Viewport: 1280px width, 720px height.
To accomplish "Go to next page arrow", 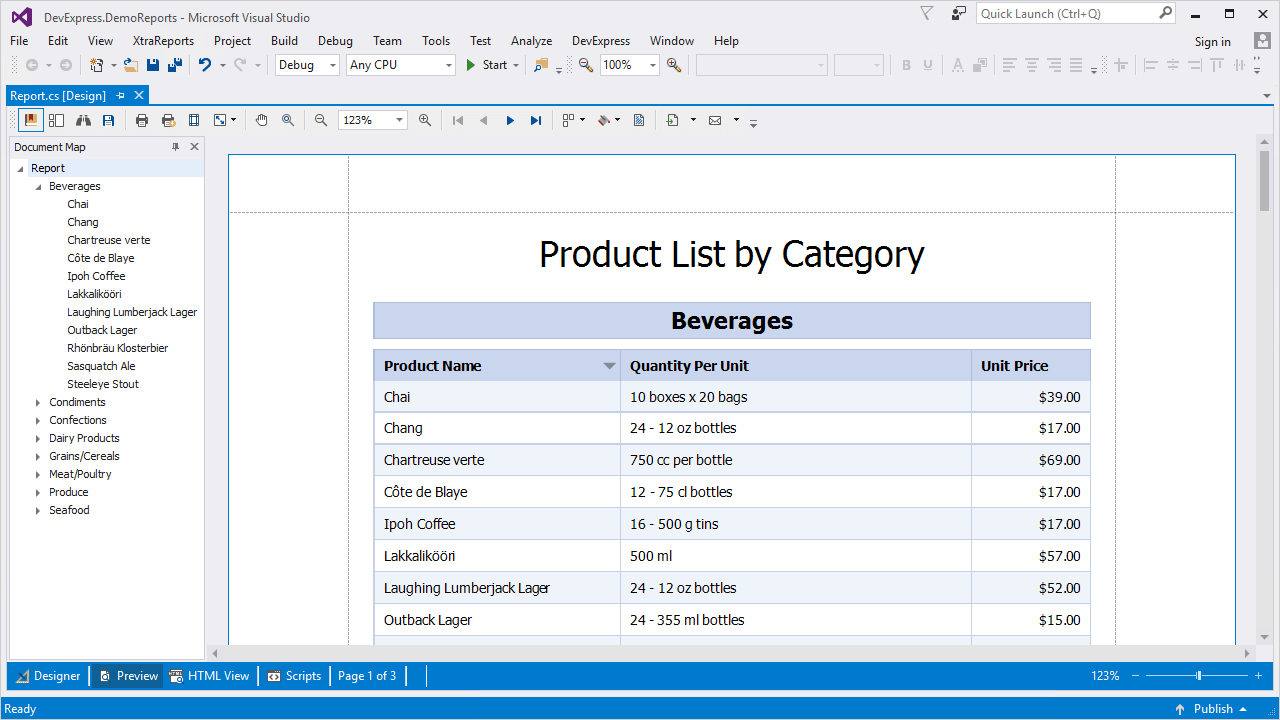I will pyautogui.click(x=510, y=120).
